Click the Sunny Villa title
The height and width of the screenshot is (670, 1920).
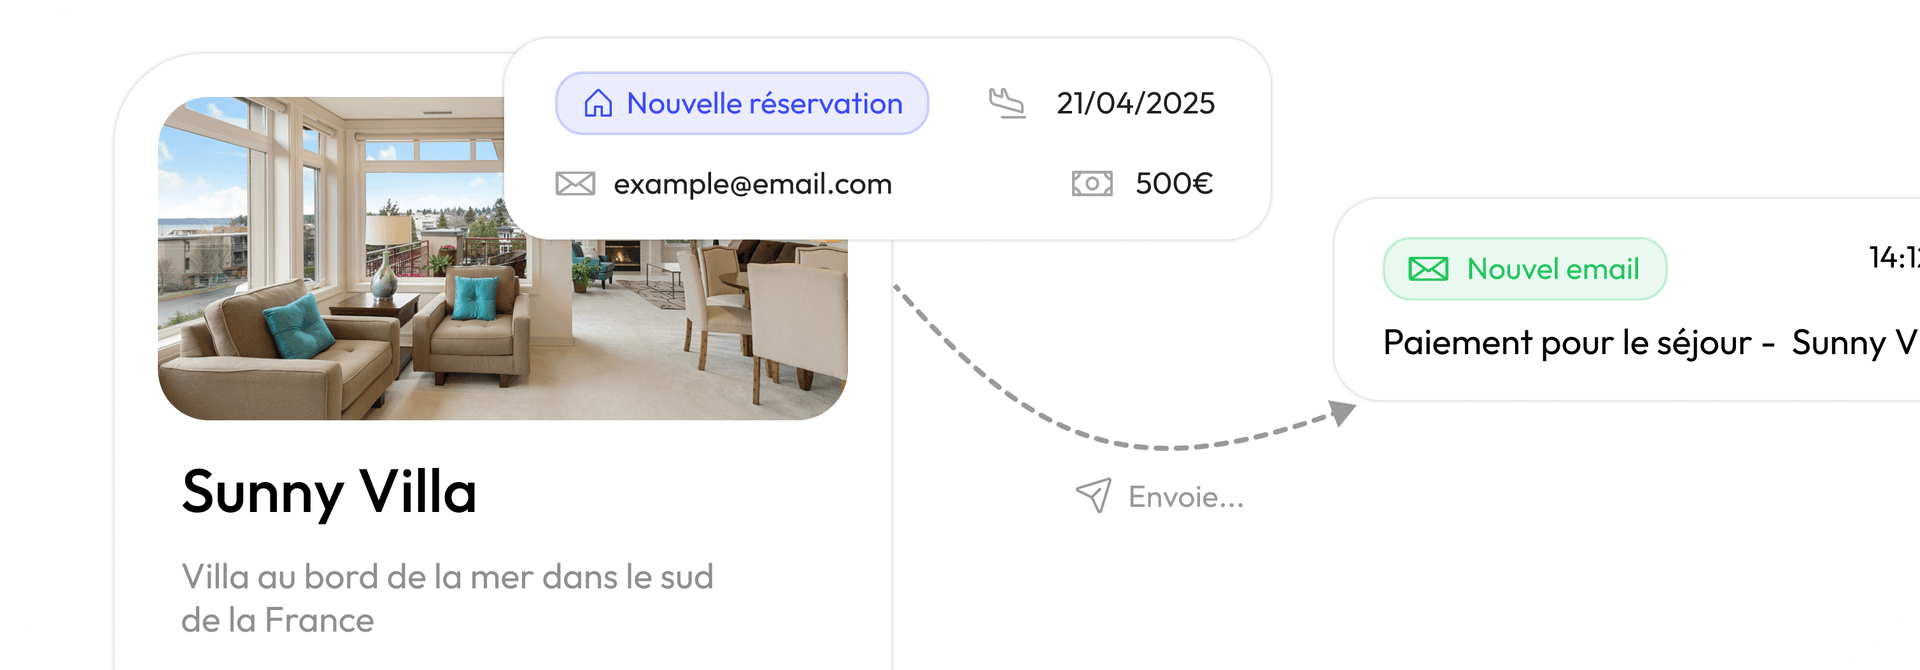329,492
